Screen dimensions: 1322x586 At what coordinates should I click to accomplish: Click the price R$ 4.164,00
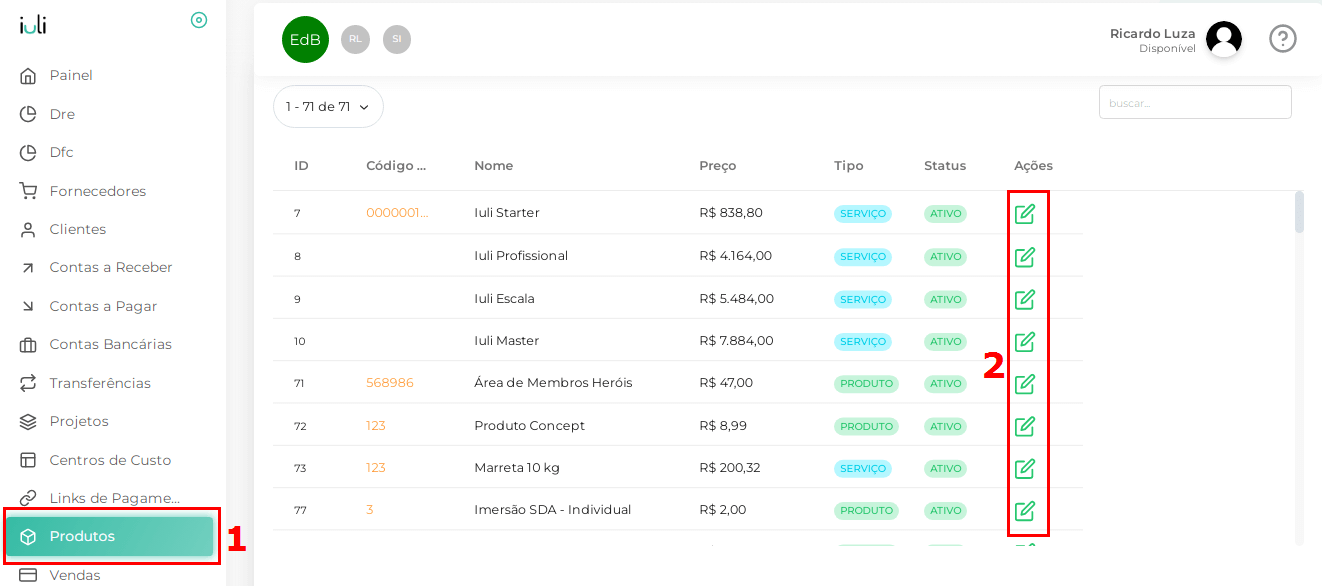736,256
